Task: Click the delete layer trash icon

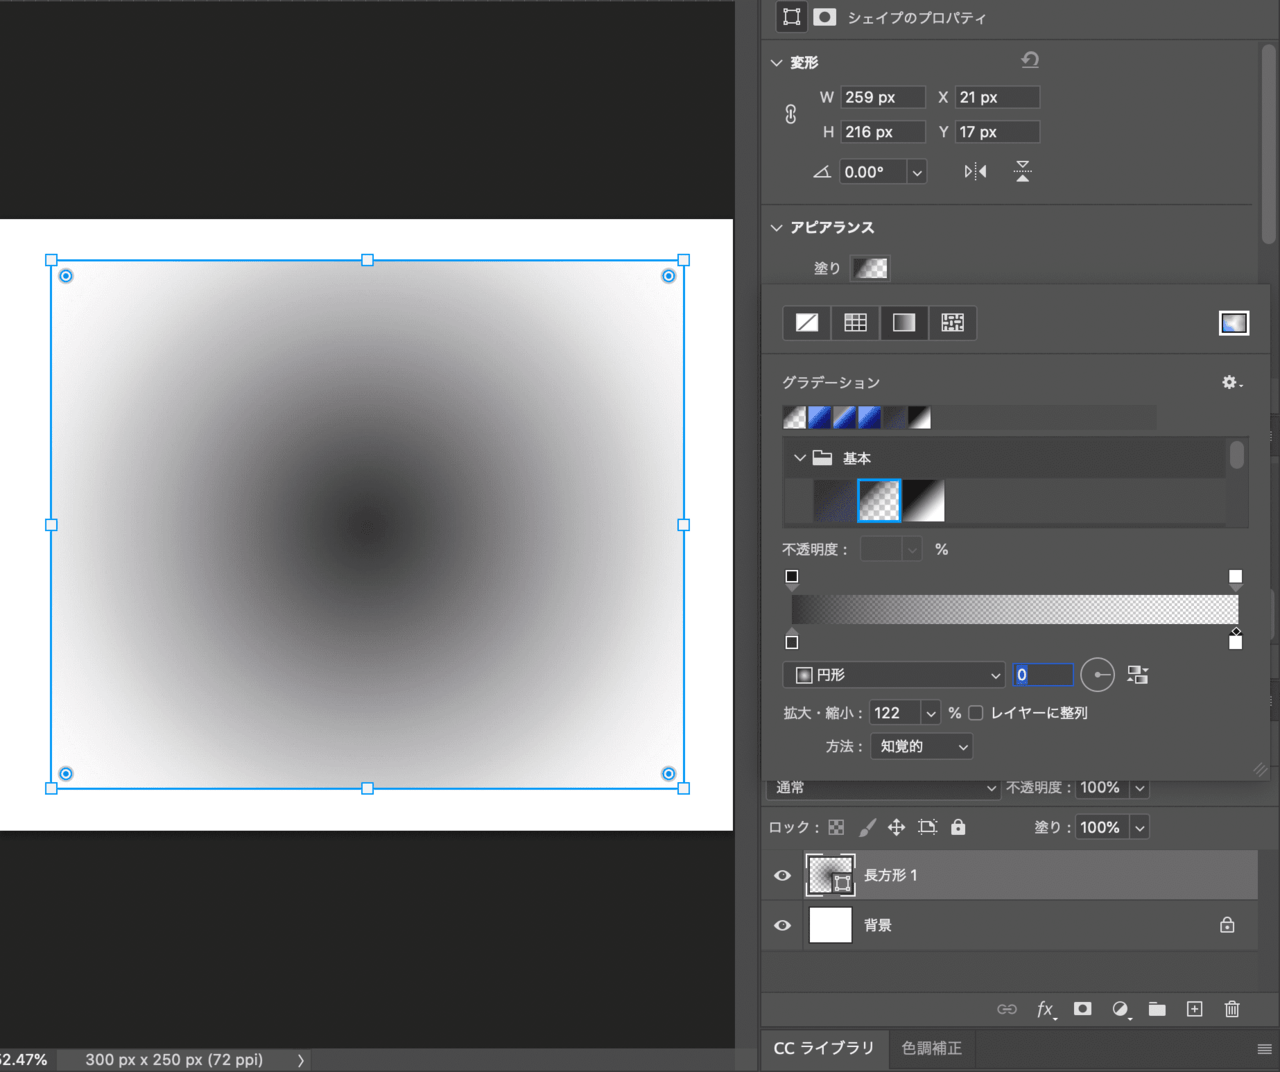Action: (1232, 1009)
